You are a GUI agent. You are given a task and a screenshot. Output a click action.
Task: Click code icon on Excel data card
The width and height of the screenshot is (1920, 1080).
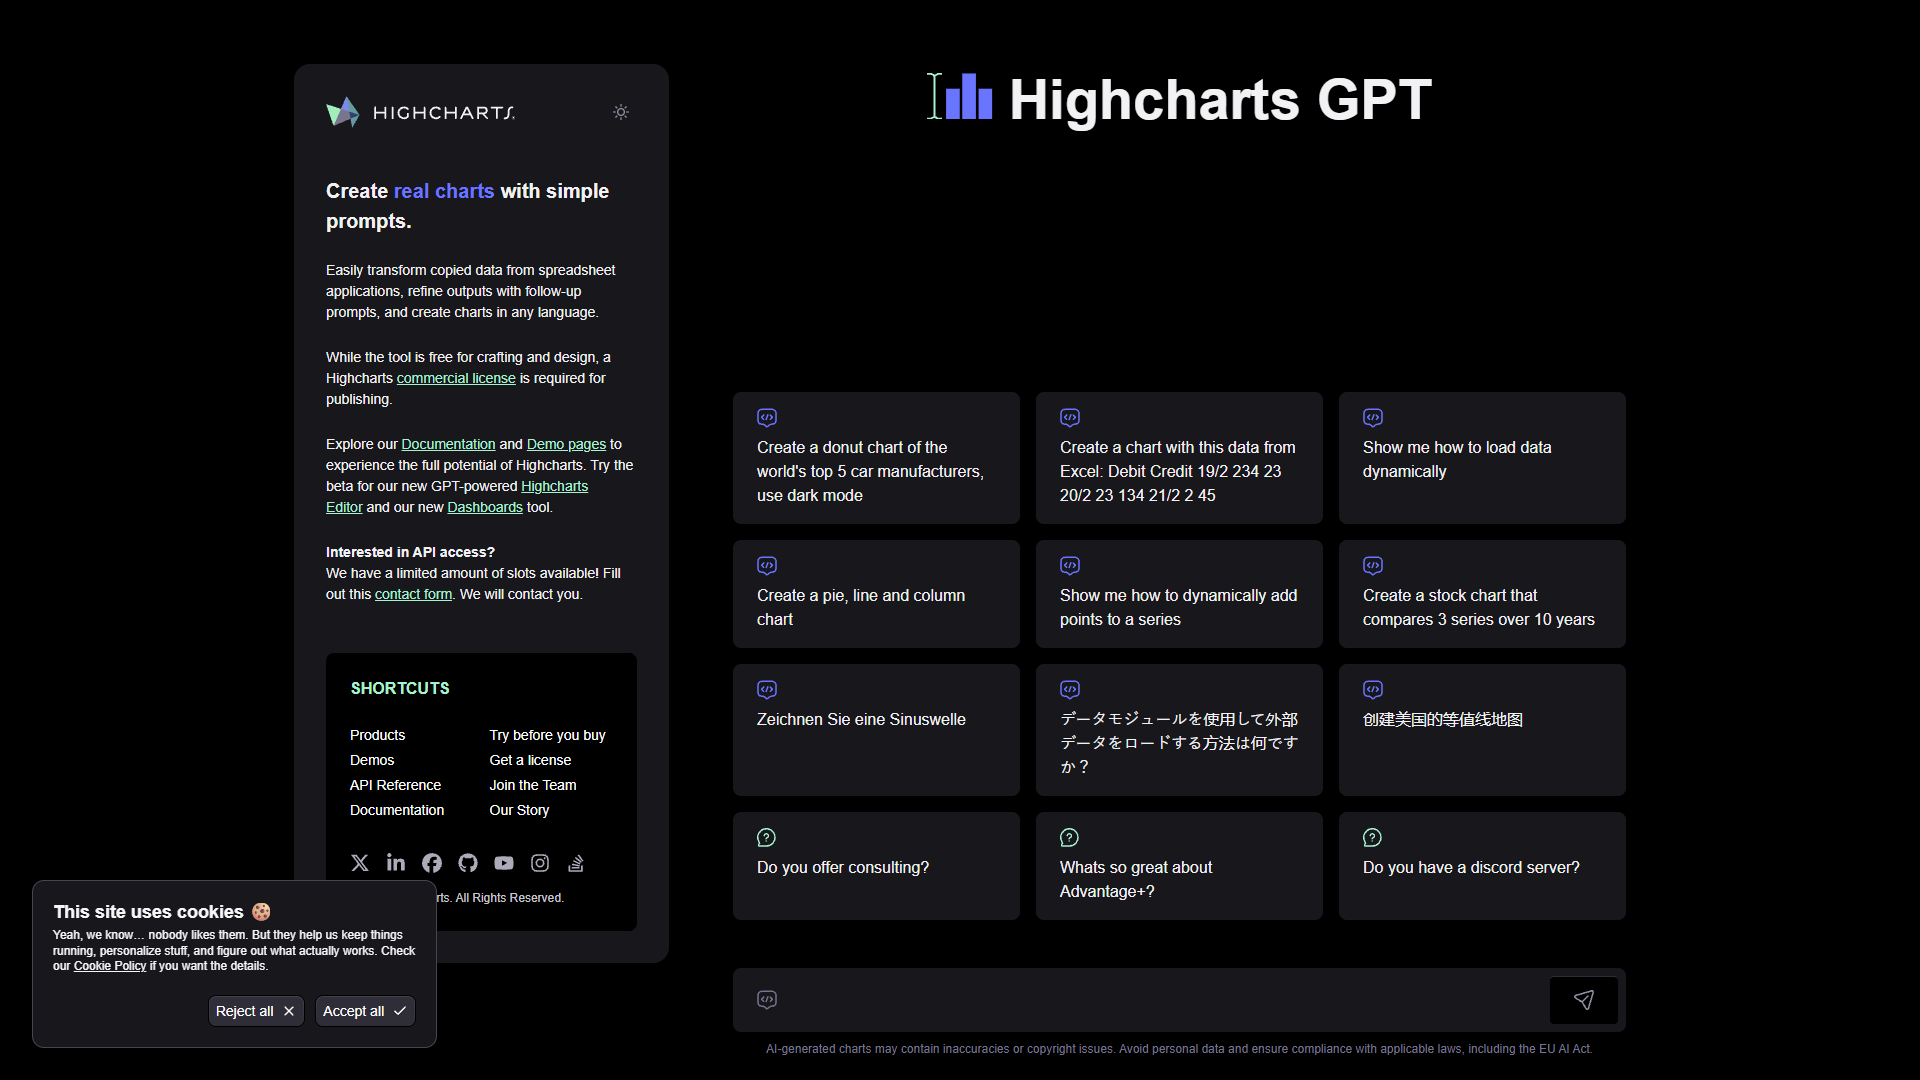(x=1070, y=417)
